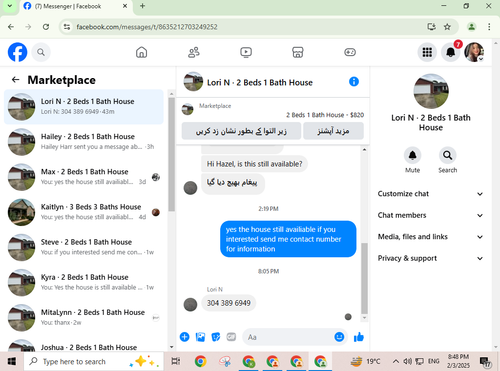
Task: Open the 2 Beds 1 Bath House $820 listing
Action: tap(325, 115)
